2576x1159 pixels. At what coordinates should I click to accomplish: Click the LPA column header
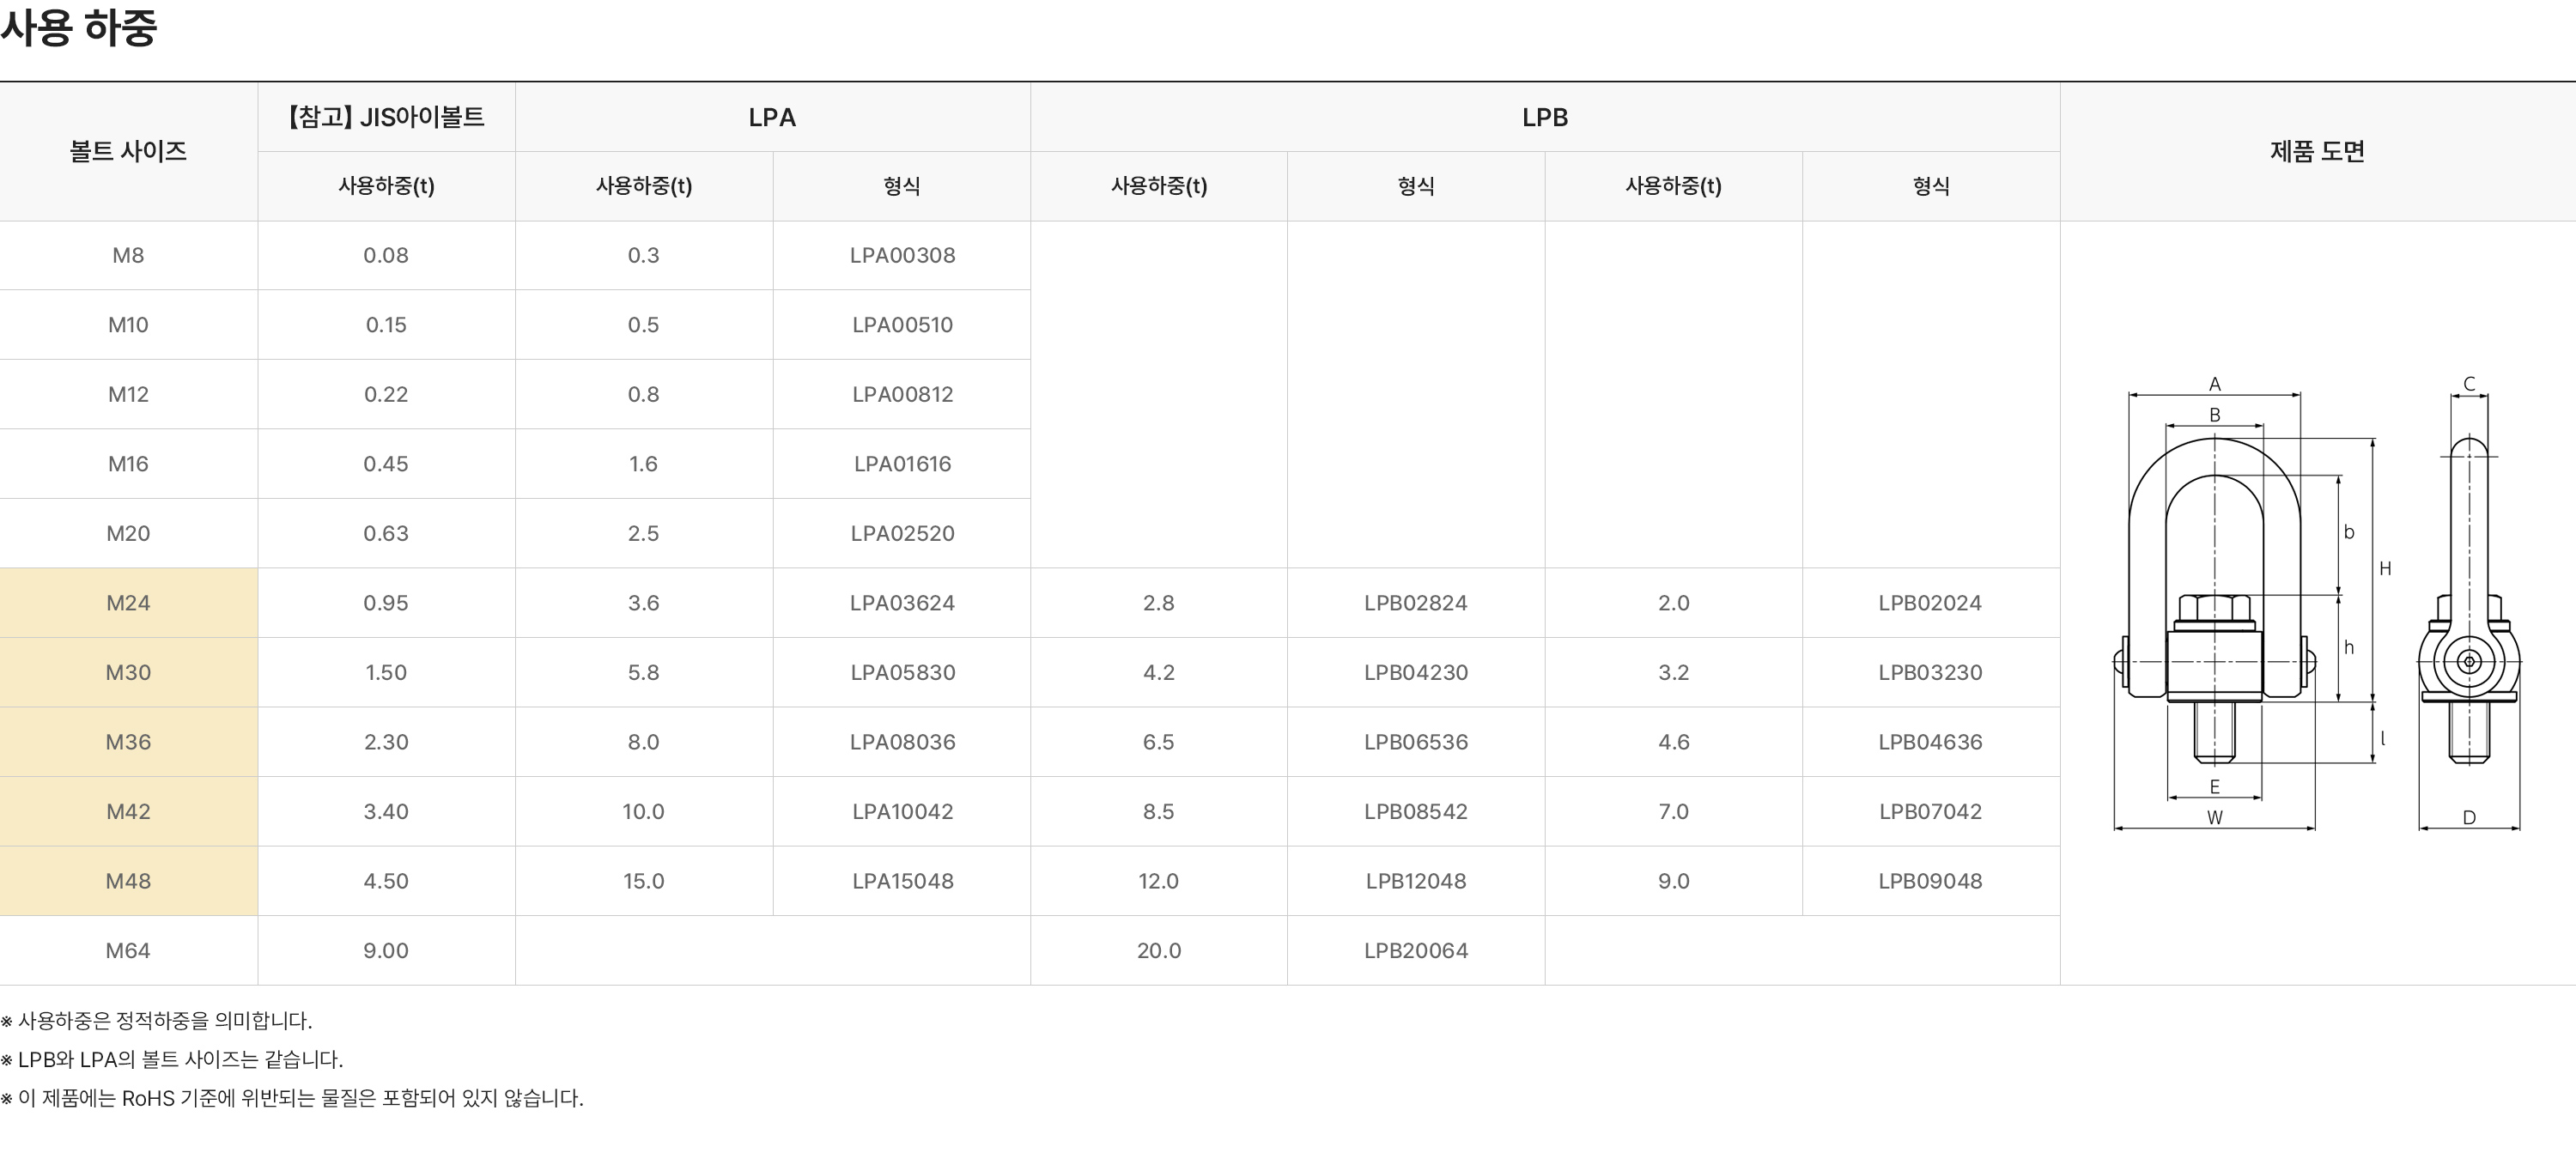[x=772, y=117]
